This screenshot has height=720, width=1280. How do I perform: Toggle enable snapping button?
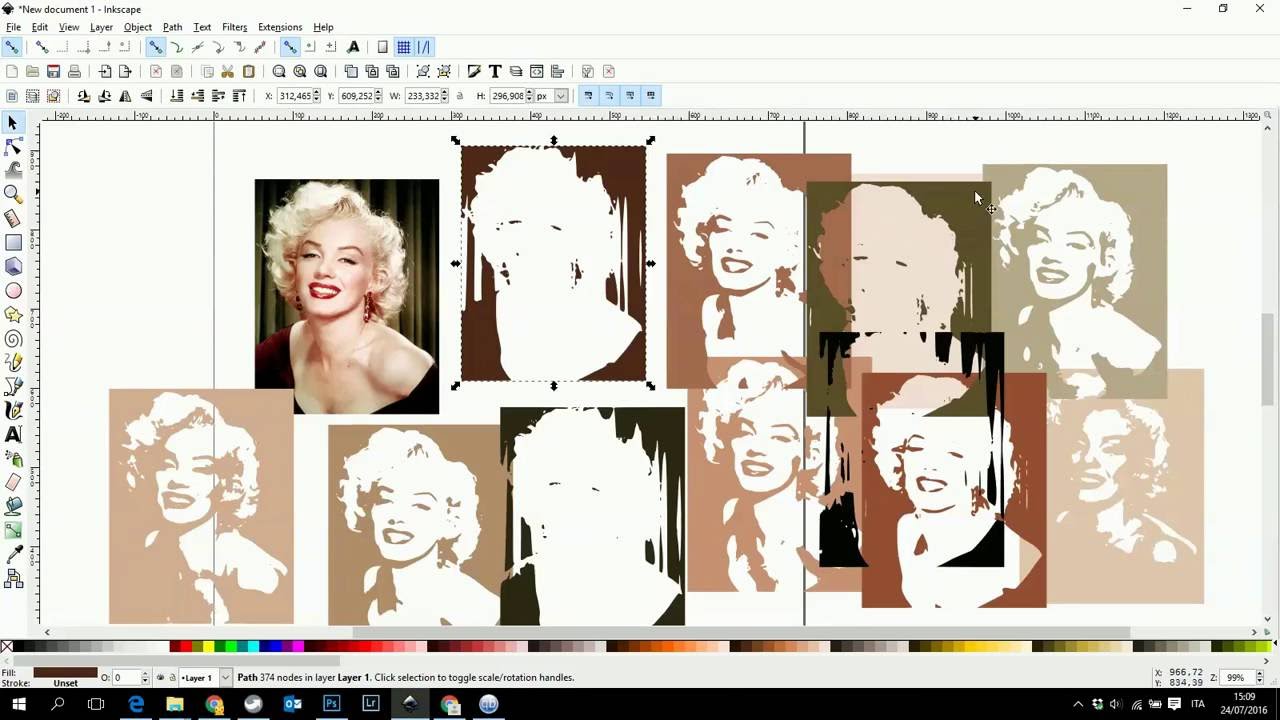click(12, 47)
